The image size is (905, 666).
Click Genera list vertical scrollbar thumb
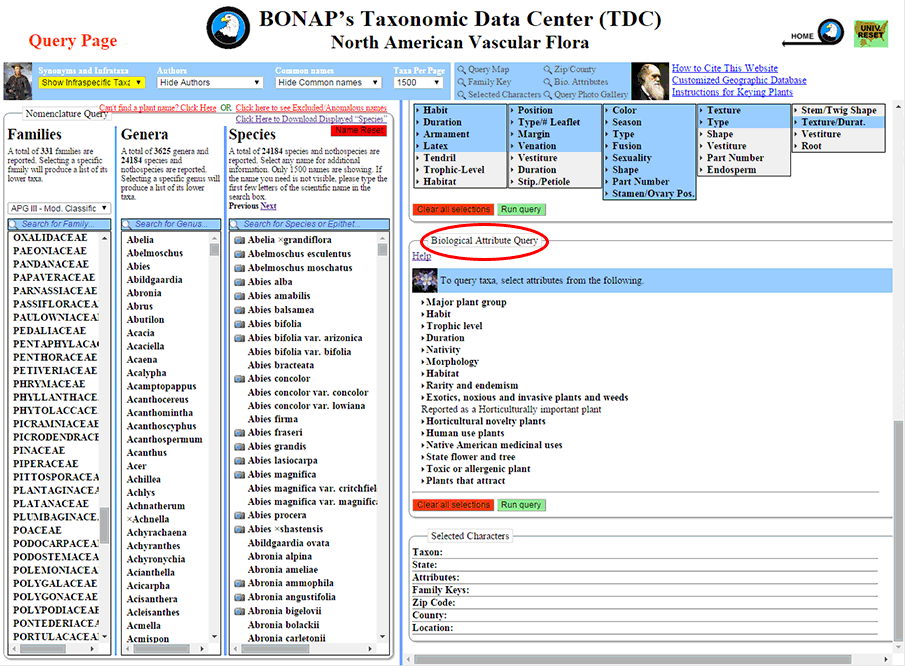pos(214,249)
